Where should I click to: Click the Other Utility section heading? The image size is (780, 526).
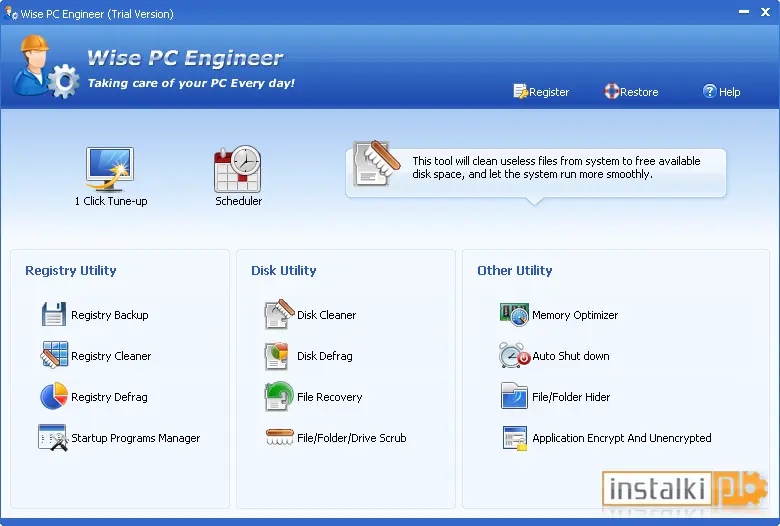[514, 270]
